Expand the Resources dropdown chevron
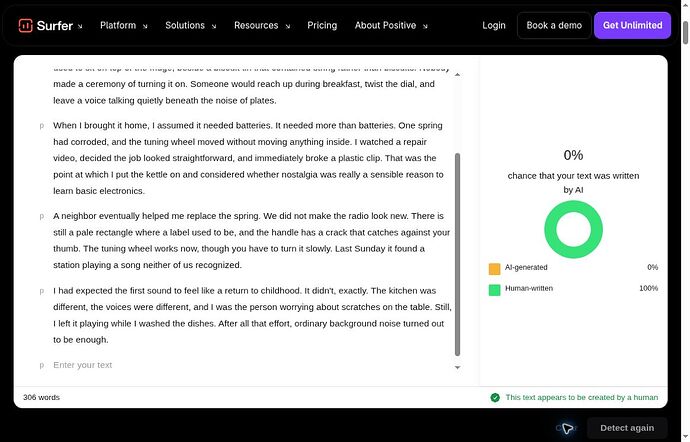Image resolution: width=690 pixels, height=442 pixels. pos(288,26)
